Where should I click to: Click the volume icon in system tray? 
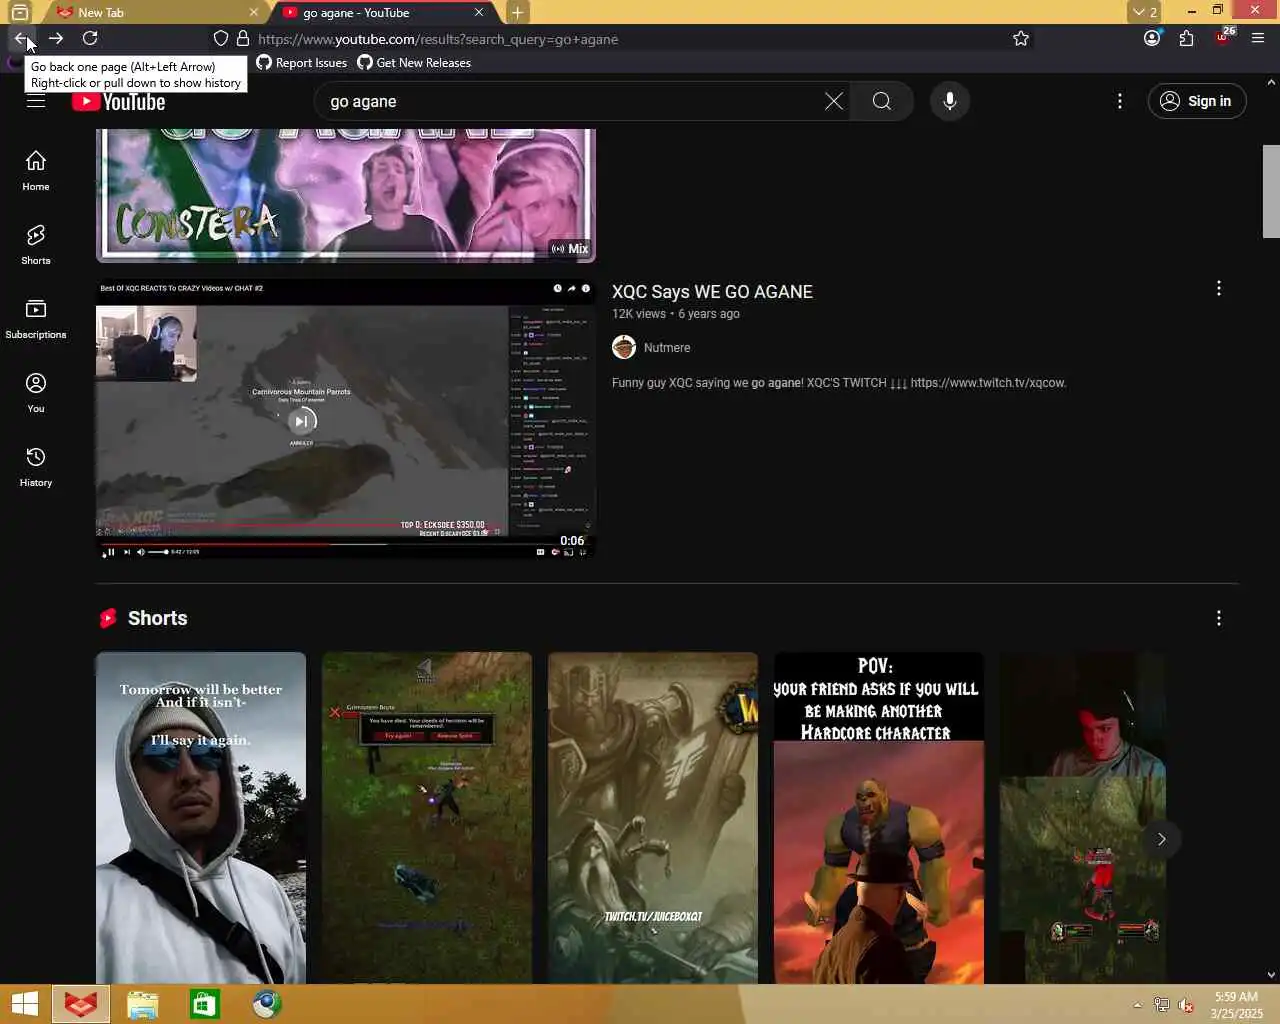click(x=1186, y=1005)
